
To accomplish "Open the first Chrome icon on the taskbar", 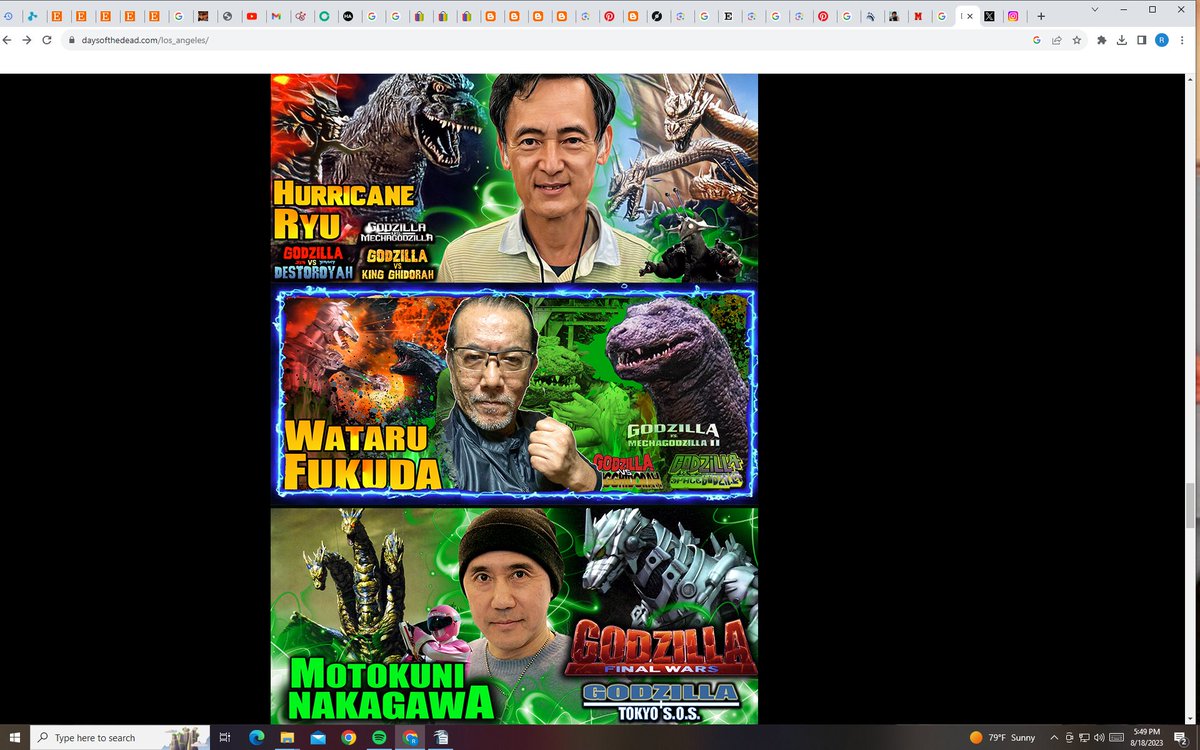I will [348, 738].
